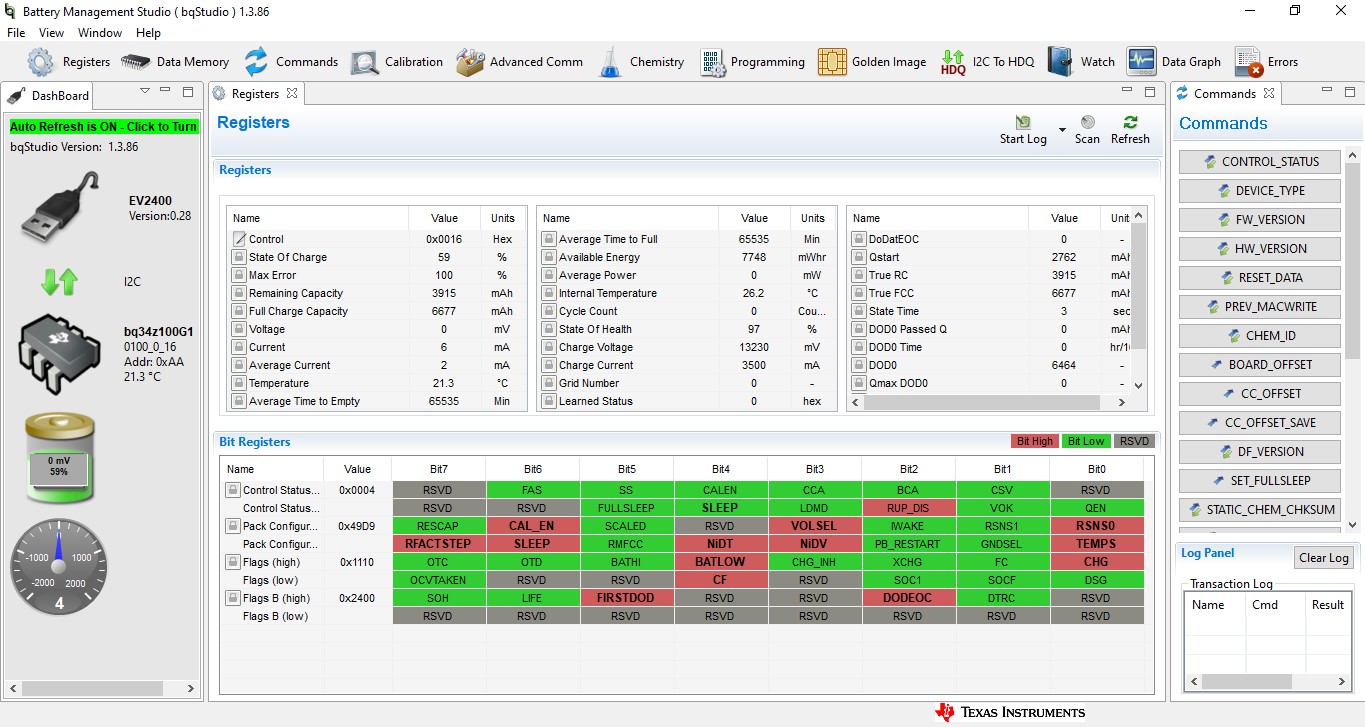The width and height of the screenshot is (1365, 727).
Task: Open the Golden Image icon
Action: 832,62
